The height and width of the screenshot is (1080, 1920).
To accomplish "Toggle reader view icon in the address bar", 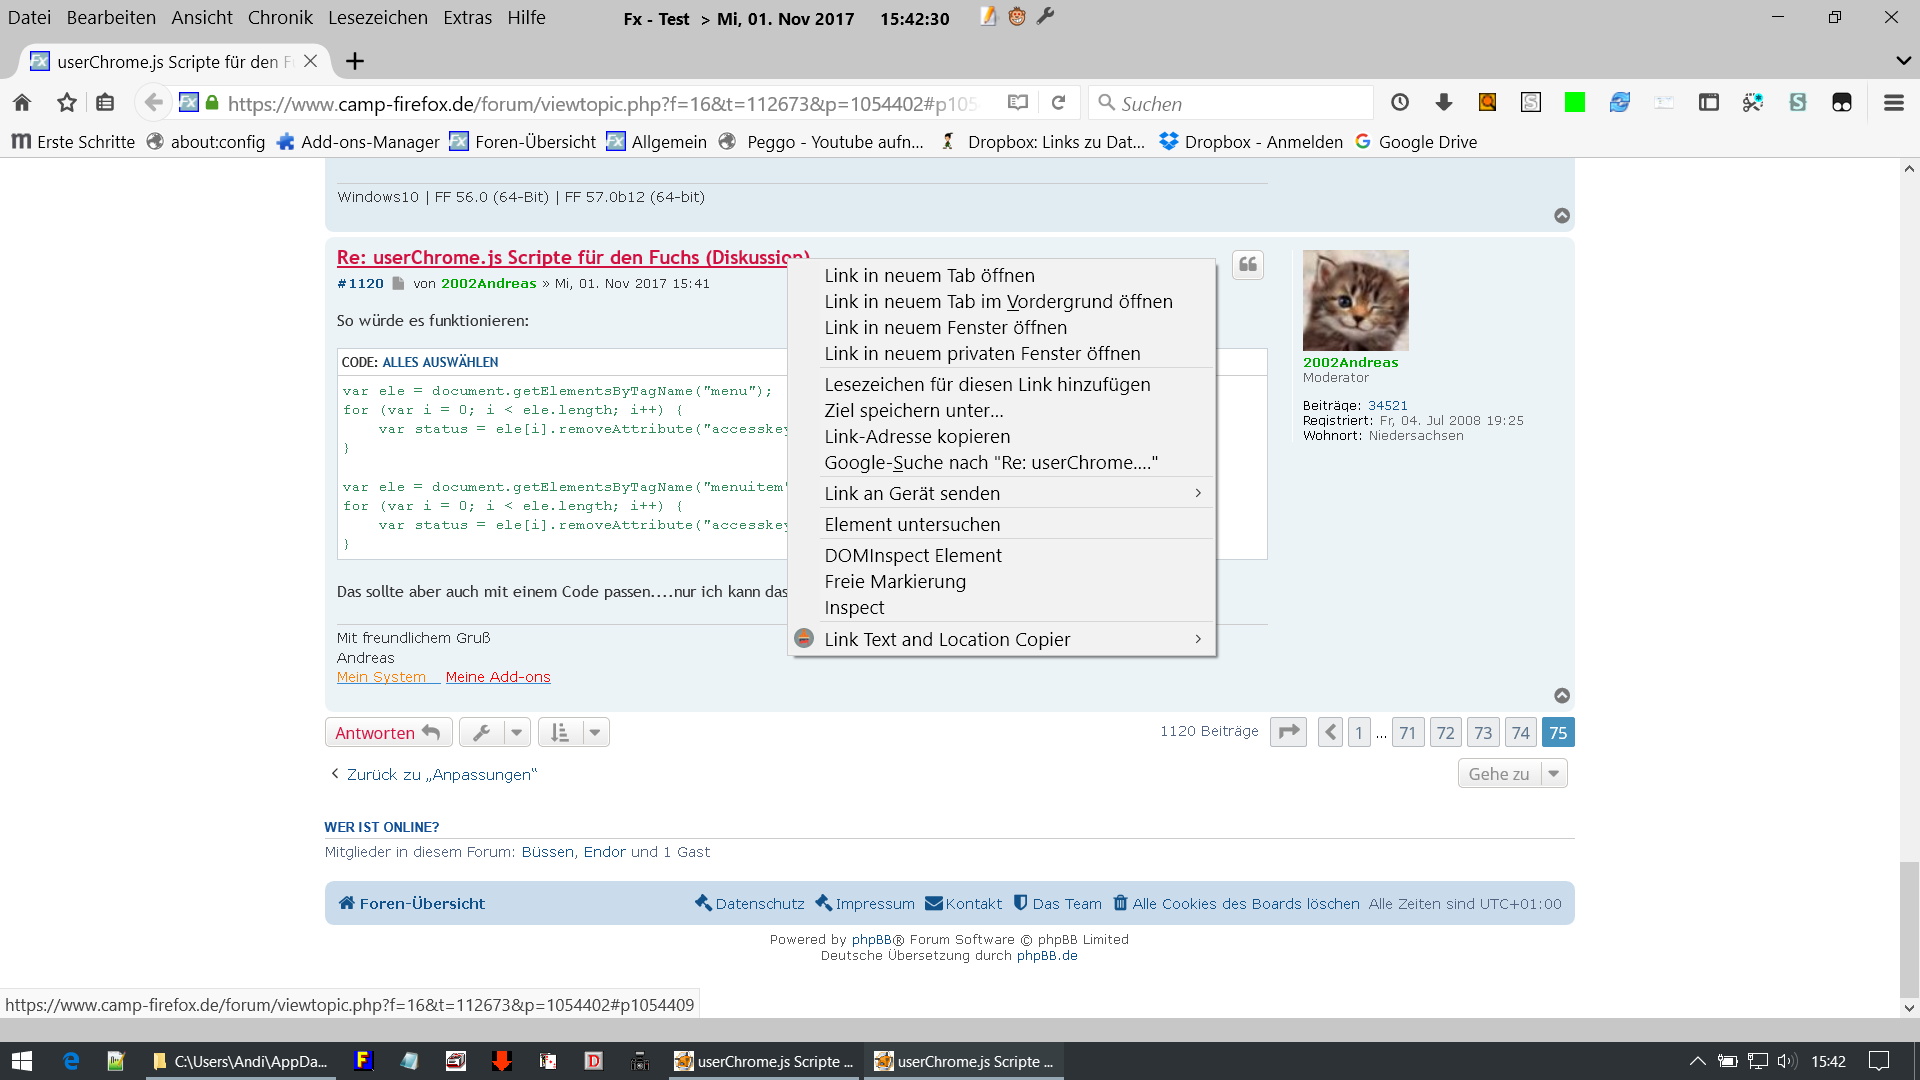I will pyautogui.click(x=1018, y=103).
